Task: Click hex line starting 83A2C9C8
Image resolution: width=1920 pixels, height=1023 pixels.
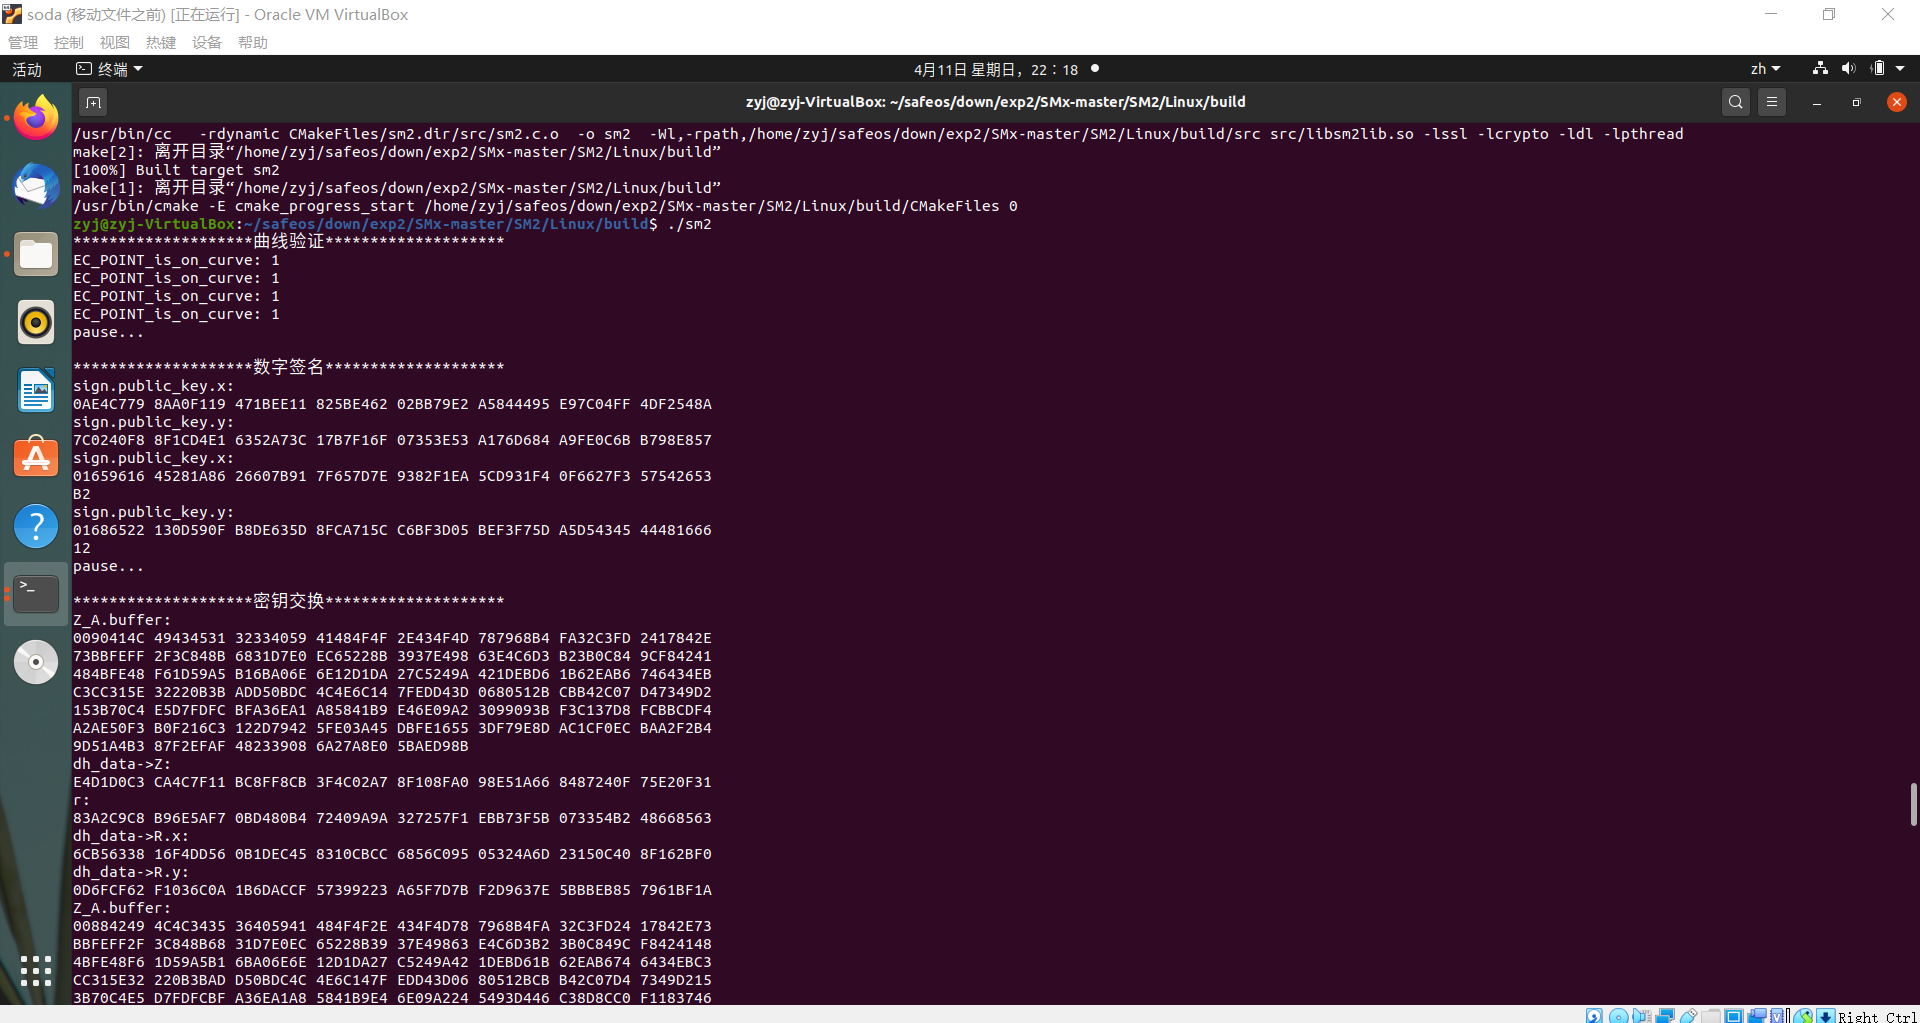Action: coord(392,818)
